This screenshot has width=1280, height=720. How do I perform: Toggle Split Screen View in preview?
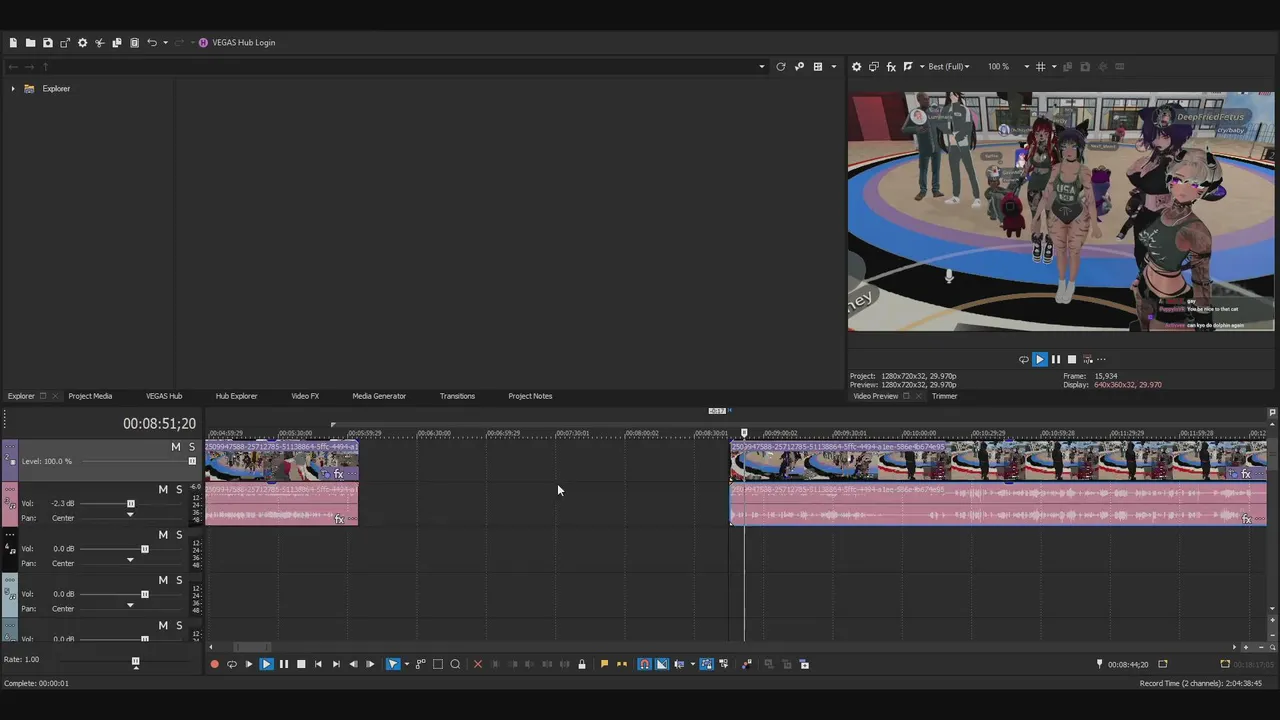908,67
